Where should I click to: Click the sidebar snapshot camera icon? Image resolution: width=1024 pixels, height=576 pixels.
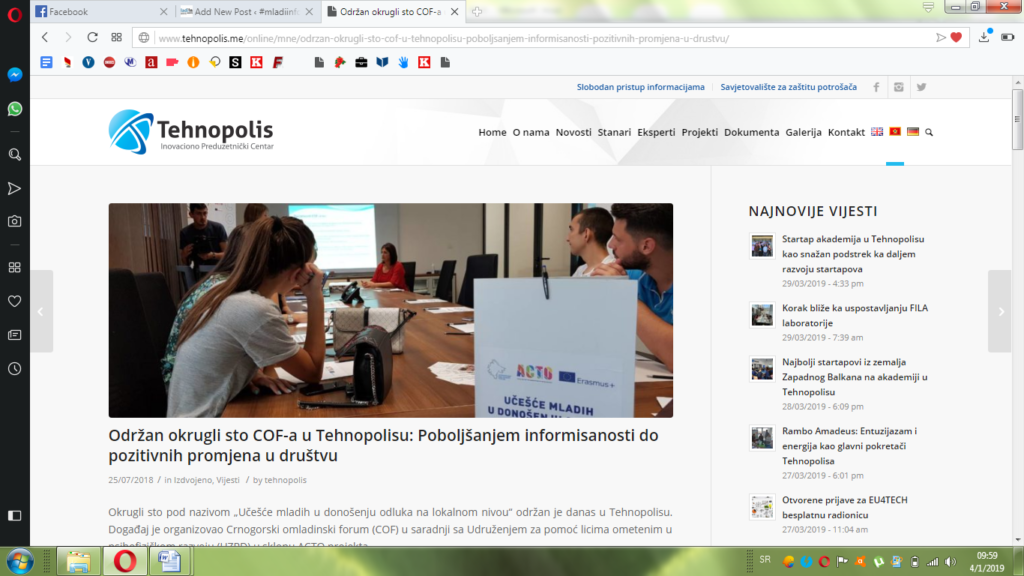coord(14,221)
